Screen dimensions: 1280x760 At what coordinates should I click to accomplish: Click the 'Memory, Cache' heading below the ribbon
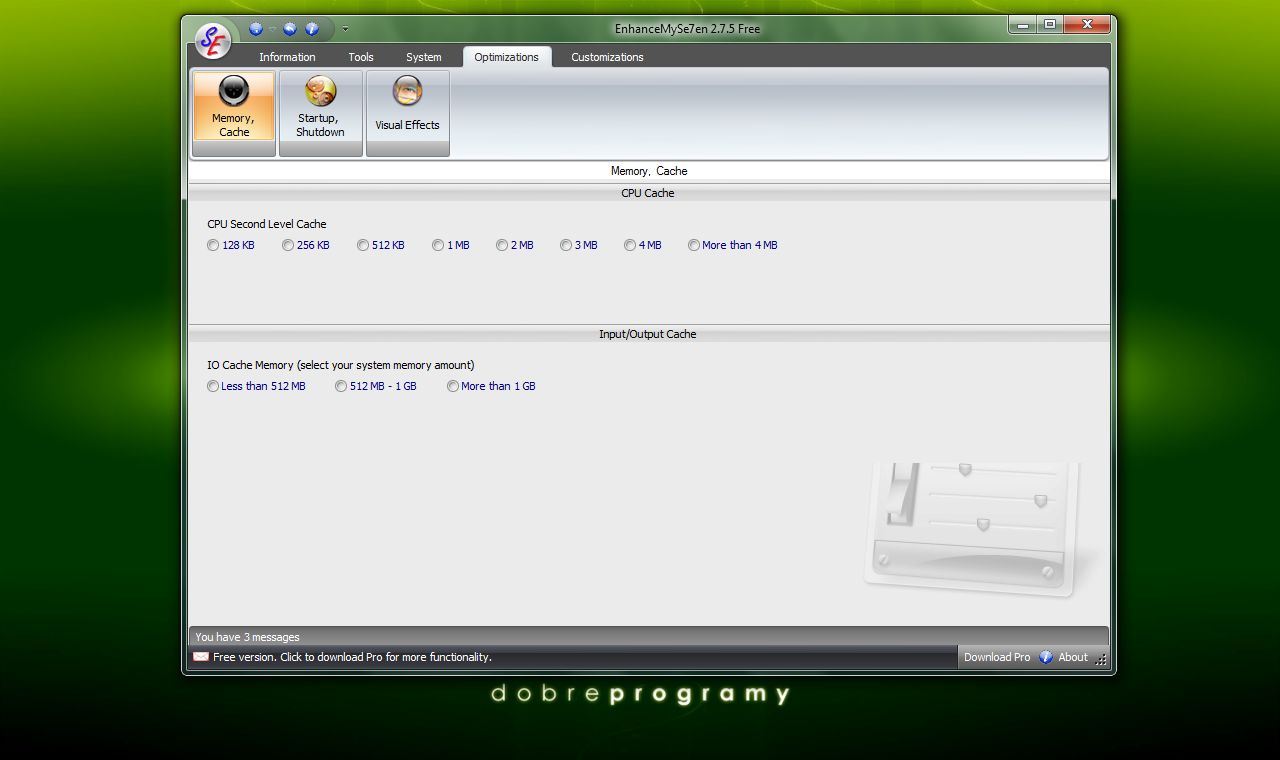[649, 171]
